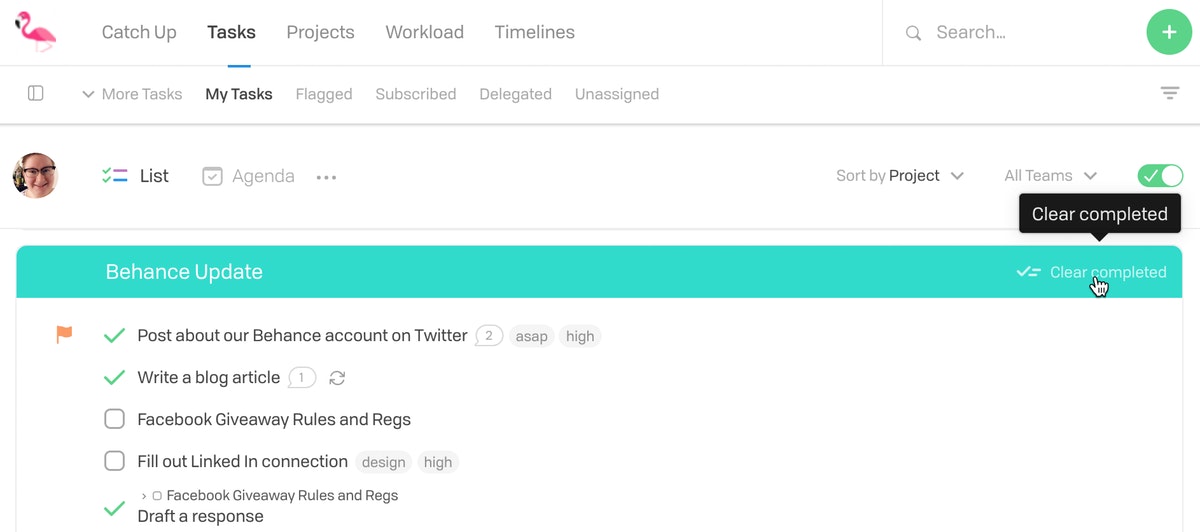Open the Sort by Project dropdown
Viewport: 1200px width, 532px height.
[x=900, y=176]
